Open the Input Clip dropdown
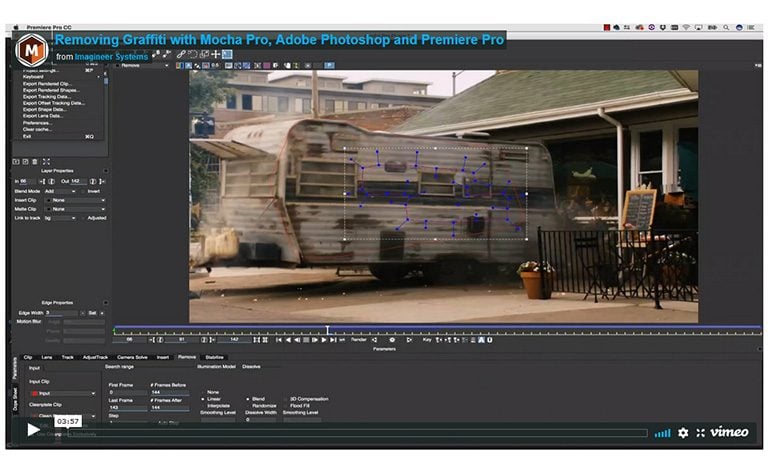This screenshot has height=472, width=770. tap(63, 393)
